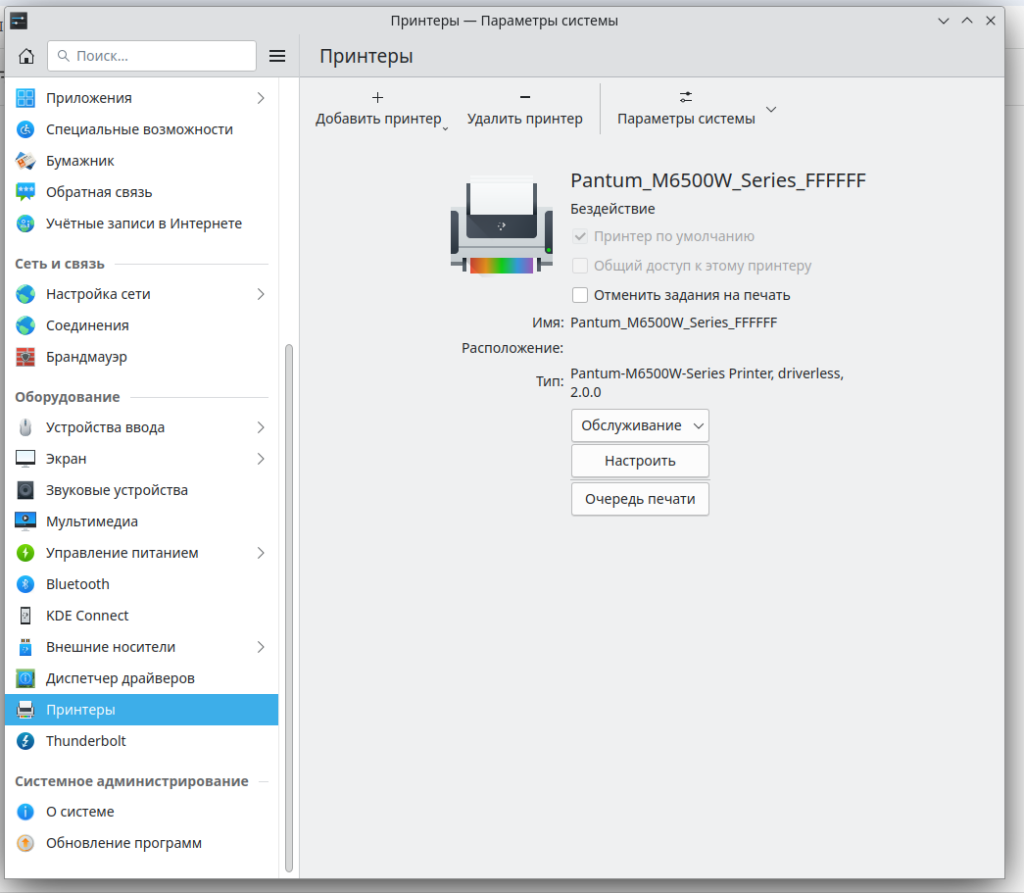Select Брандмауэр firewall entry

click(86, 357)
